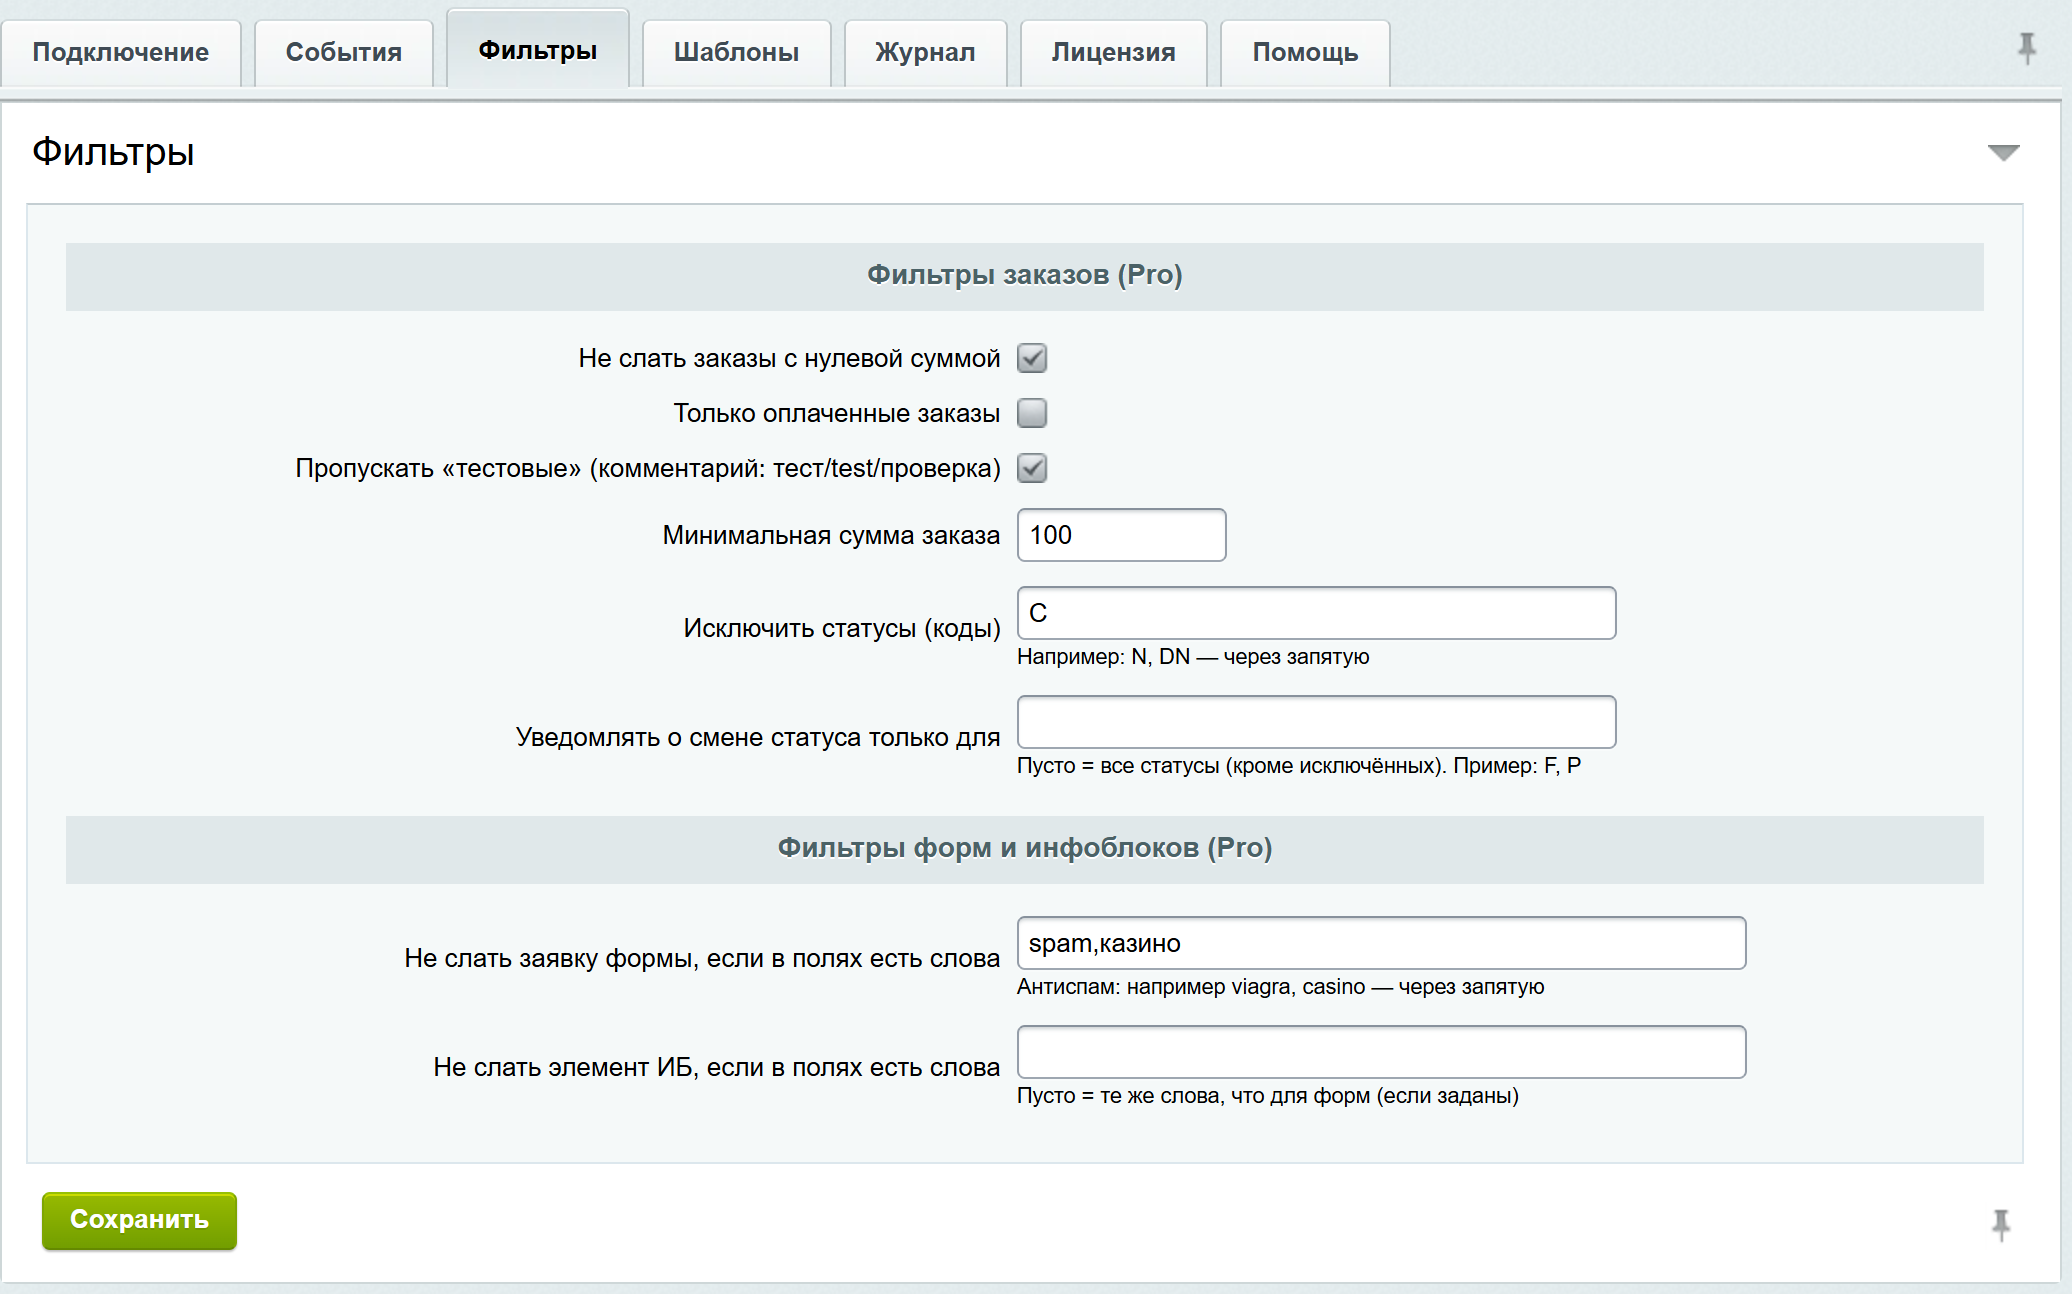This screenshot has height=1294, width=2072.
Task: Open the Подключение tab
Action: (x=121, y=53)
